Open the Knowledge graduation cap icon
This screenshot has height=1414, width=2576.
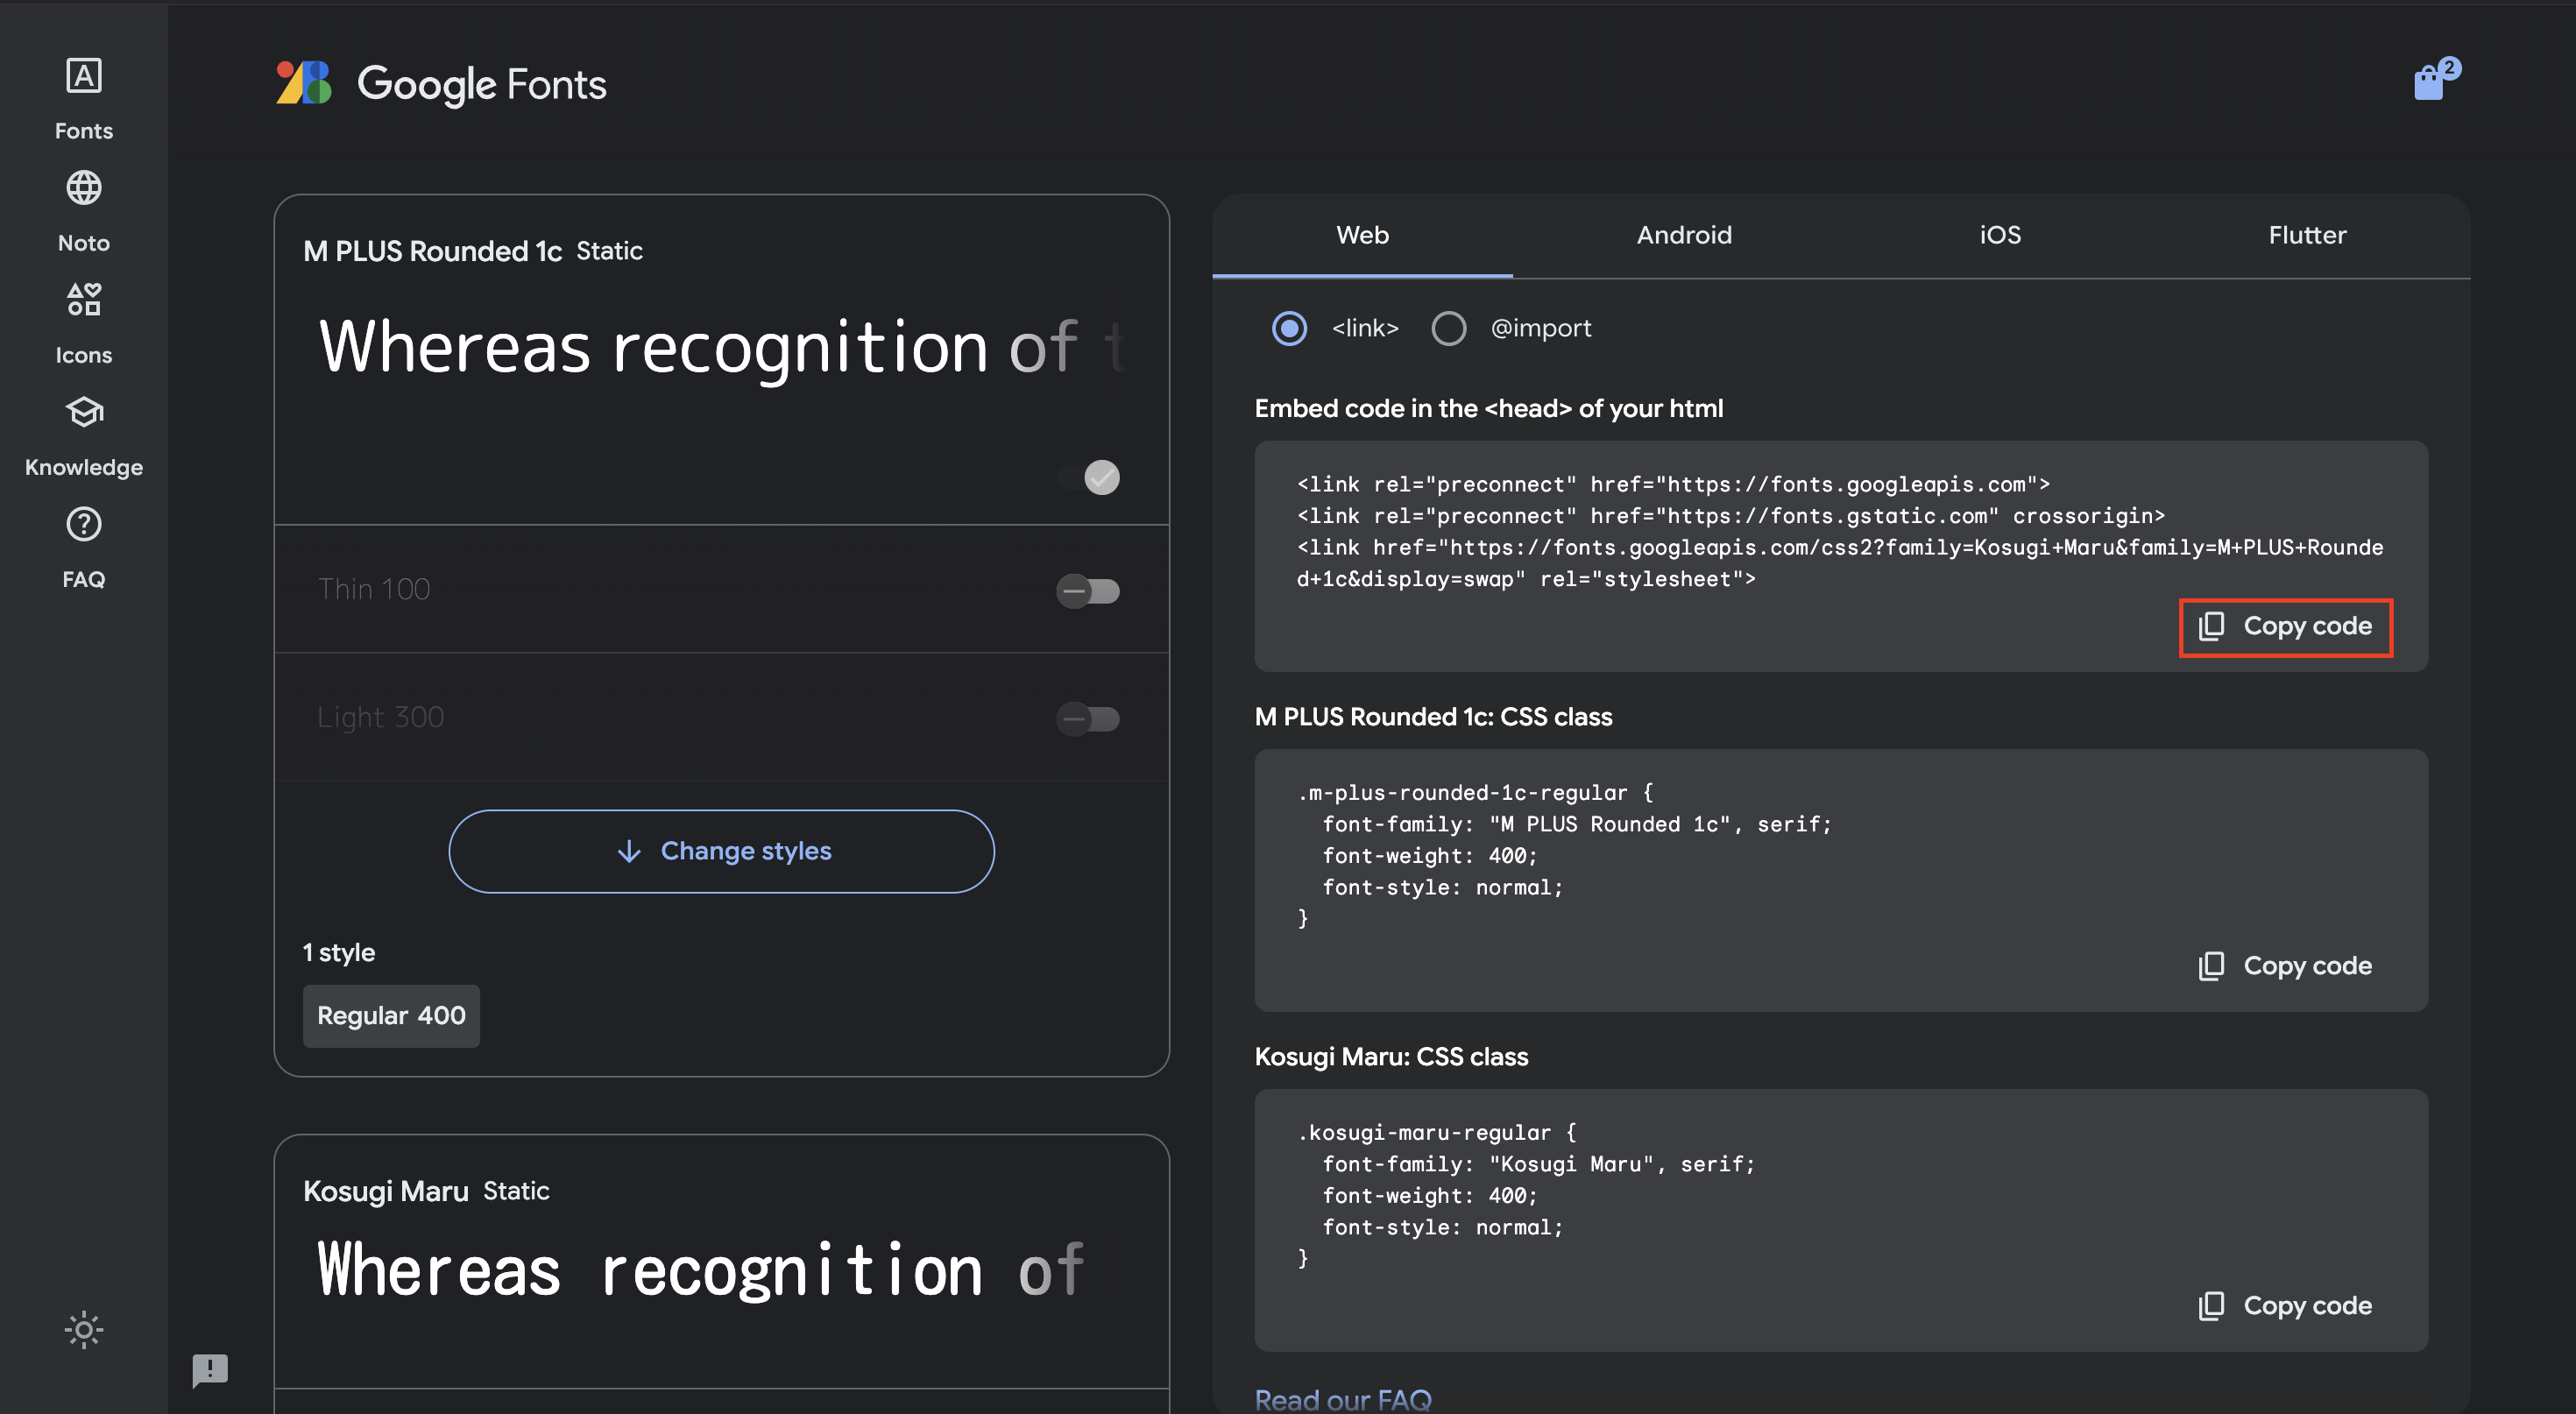tap(84, 412)
